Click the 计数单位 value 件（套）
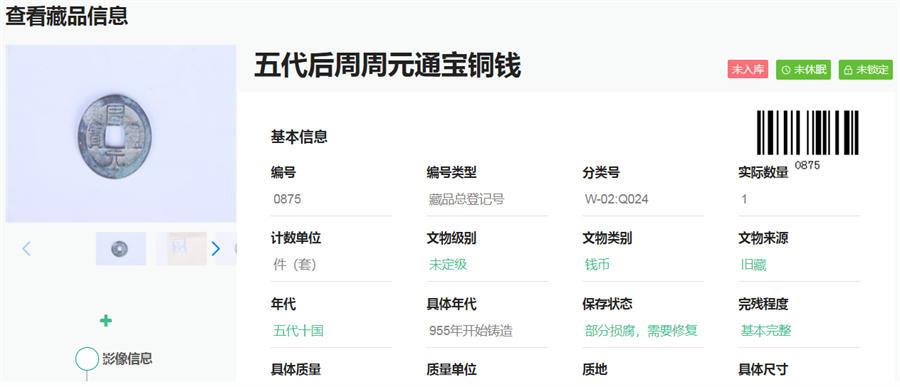 [294, 265]
